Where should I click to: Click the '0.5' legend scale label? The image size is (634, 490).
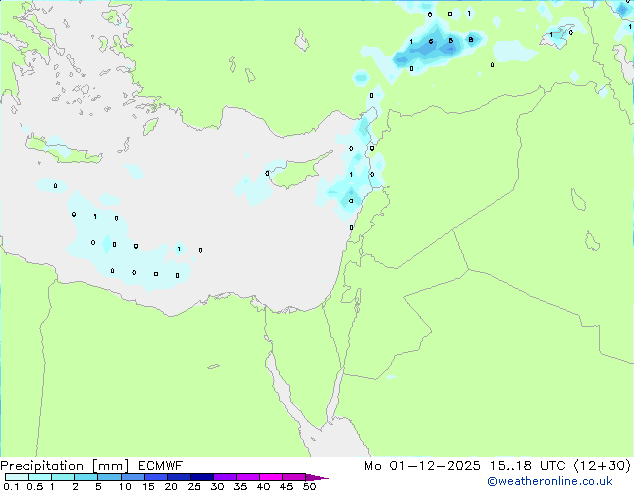tap(34, 486)
